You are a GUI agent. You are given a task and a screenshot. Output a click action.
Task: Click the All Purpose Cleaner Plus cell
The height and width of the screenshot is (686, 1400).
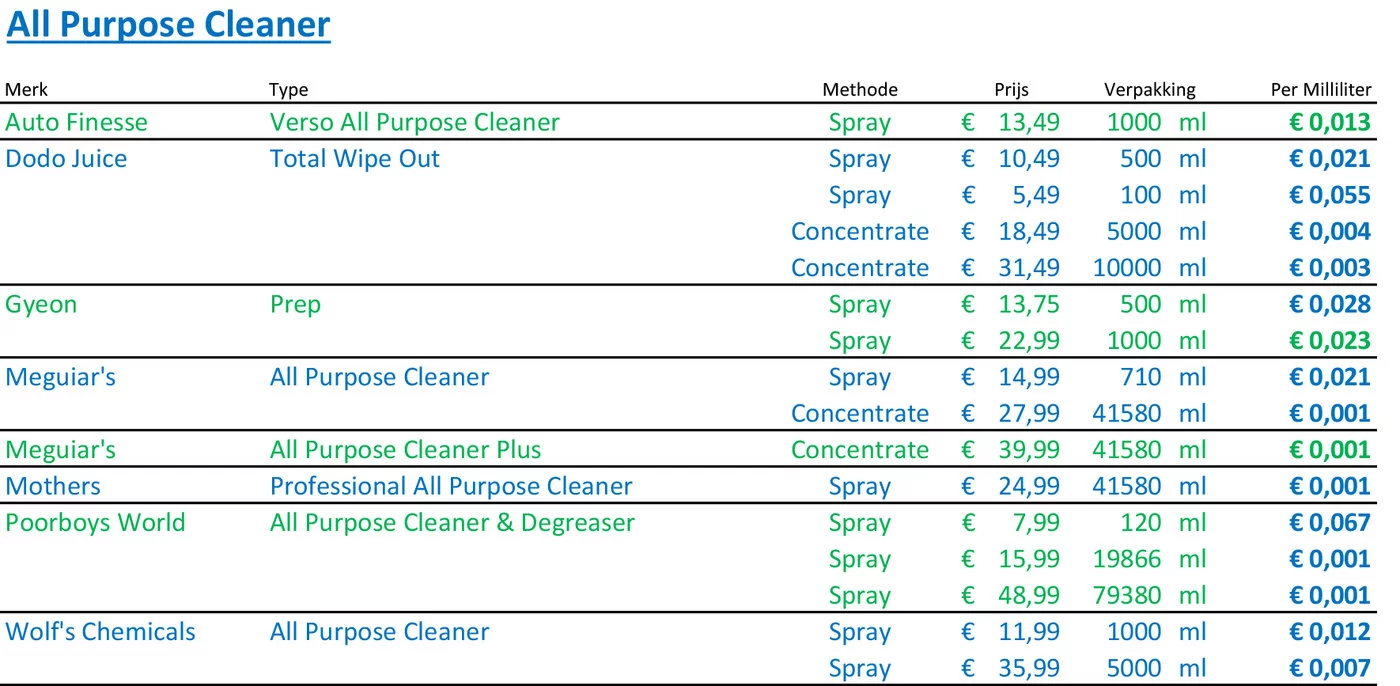(405, 450)
